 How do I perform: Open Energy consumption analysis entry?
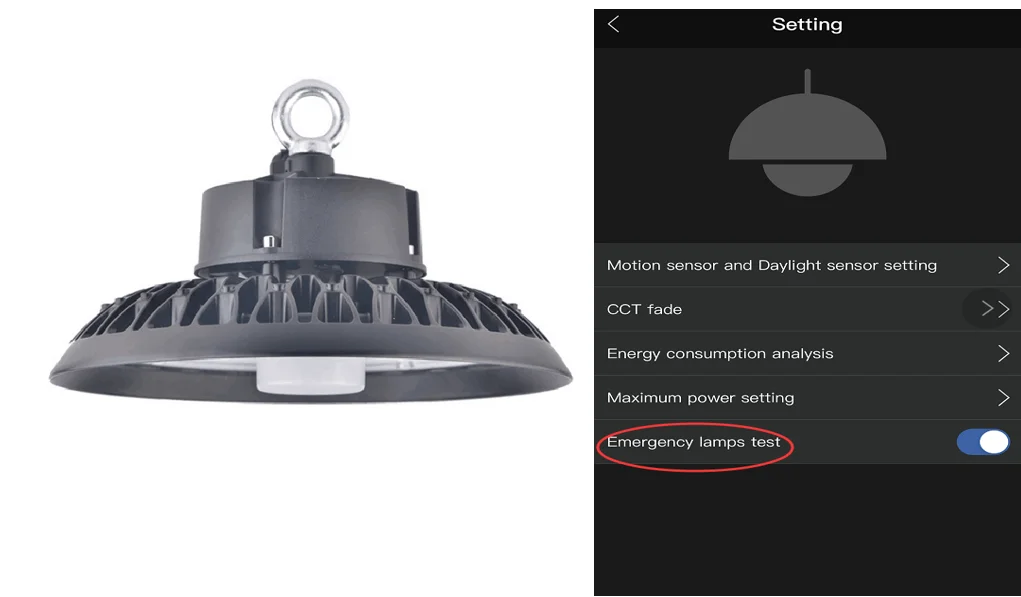(807, 354)
